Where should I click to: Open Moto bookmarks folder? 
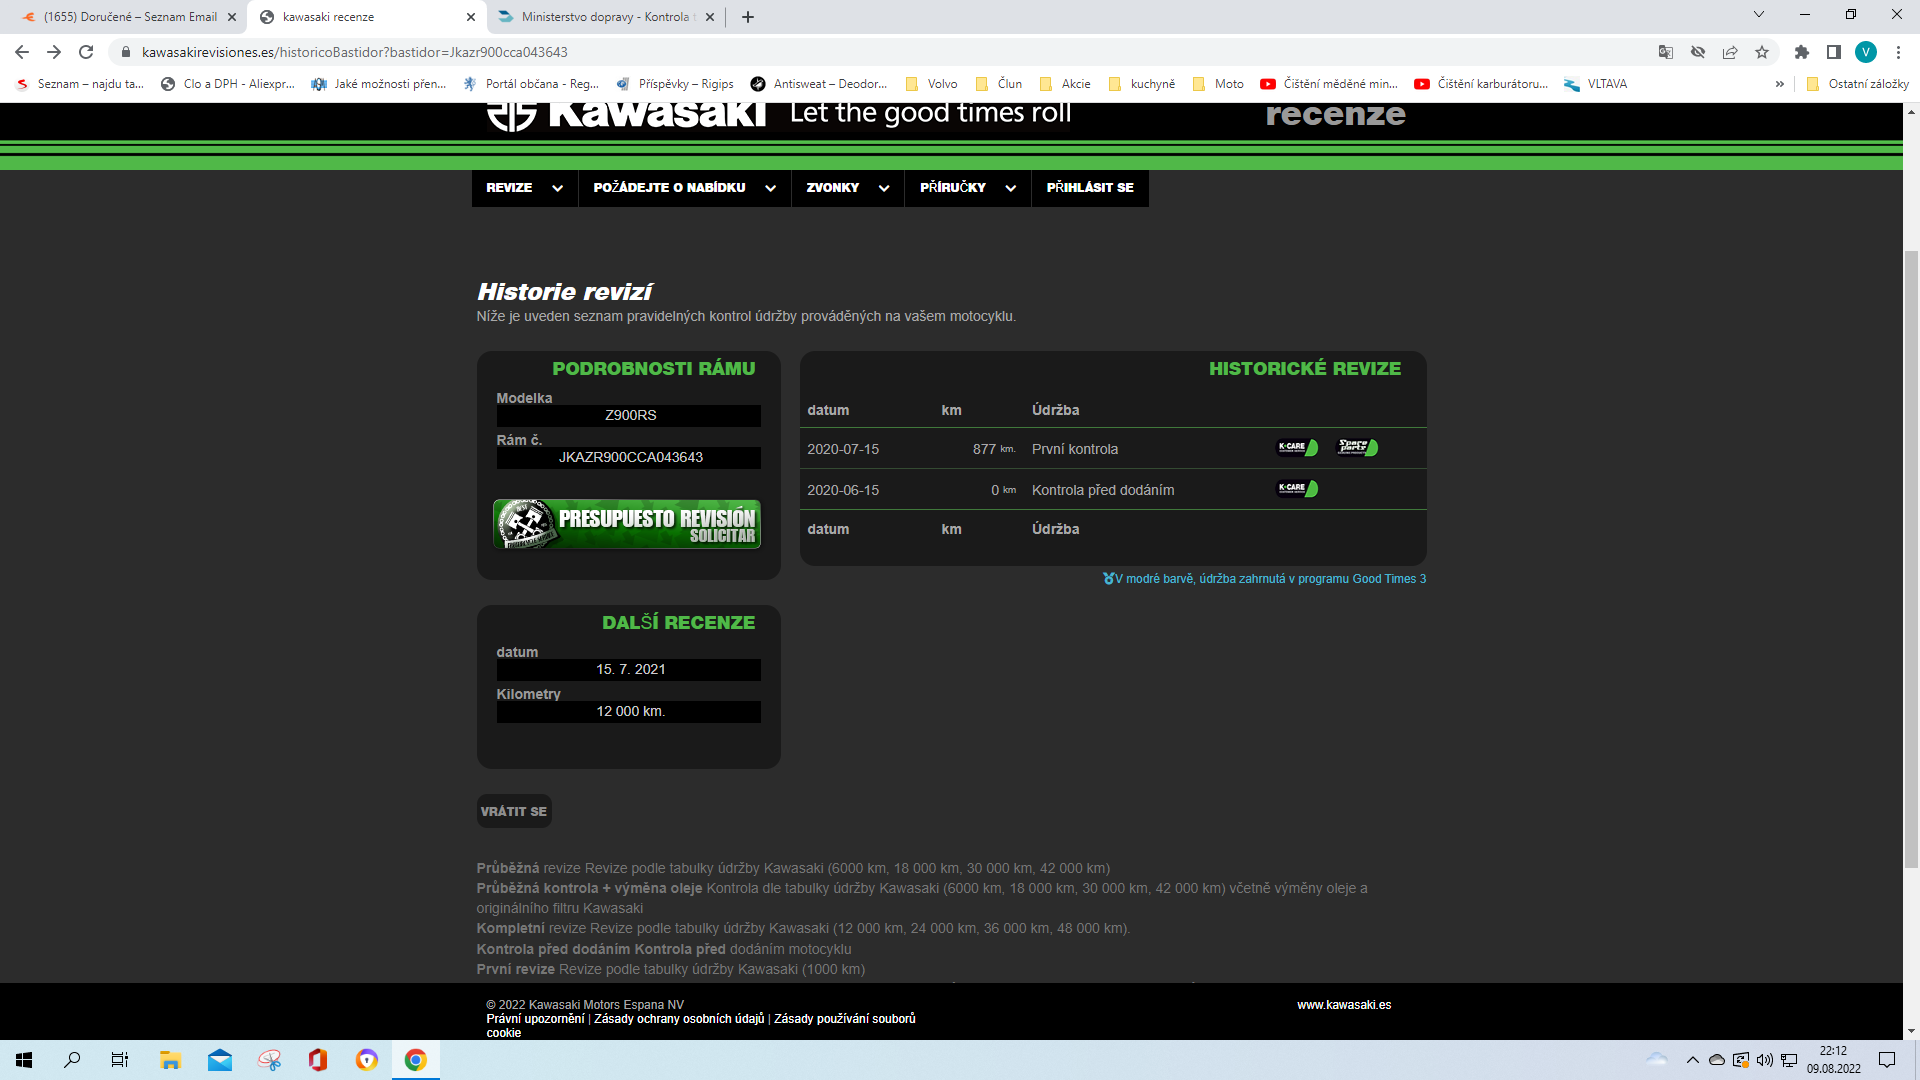tap(1218, 84)
